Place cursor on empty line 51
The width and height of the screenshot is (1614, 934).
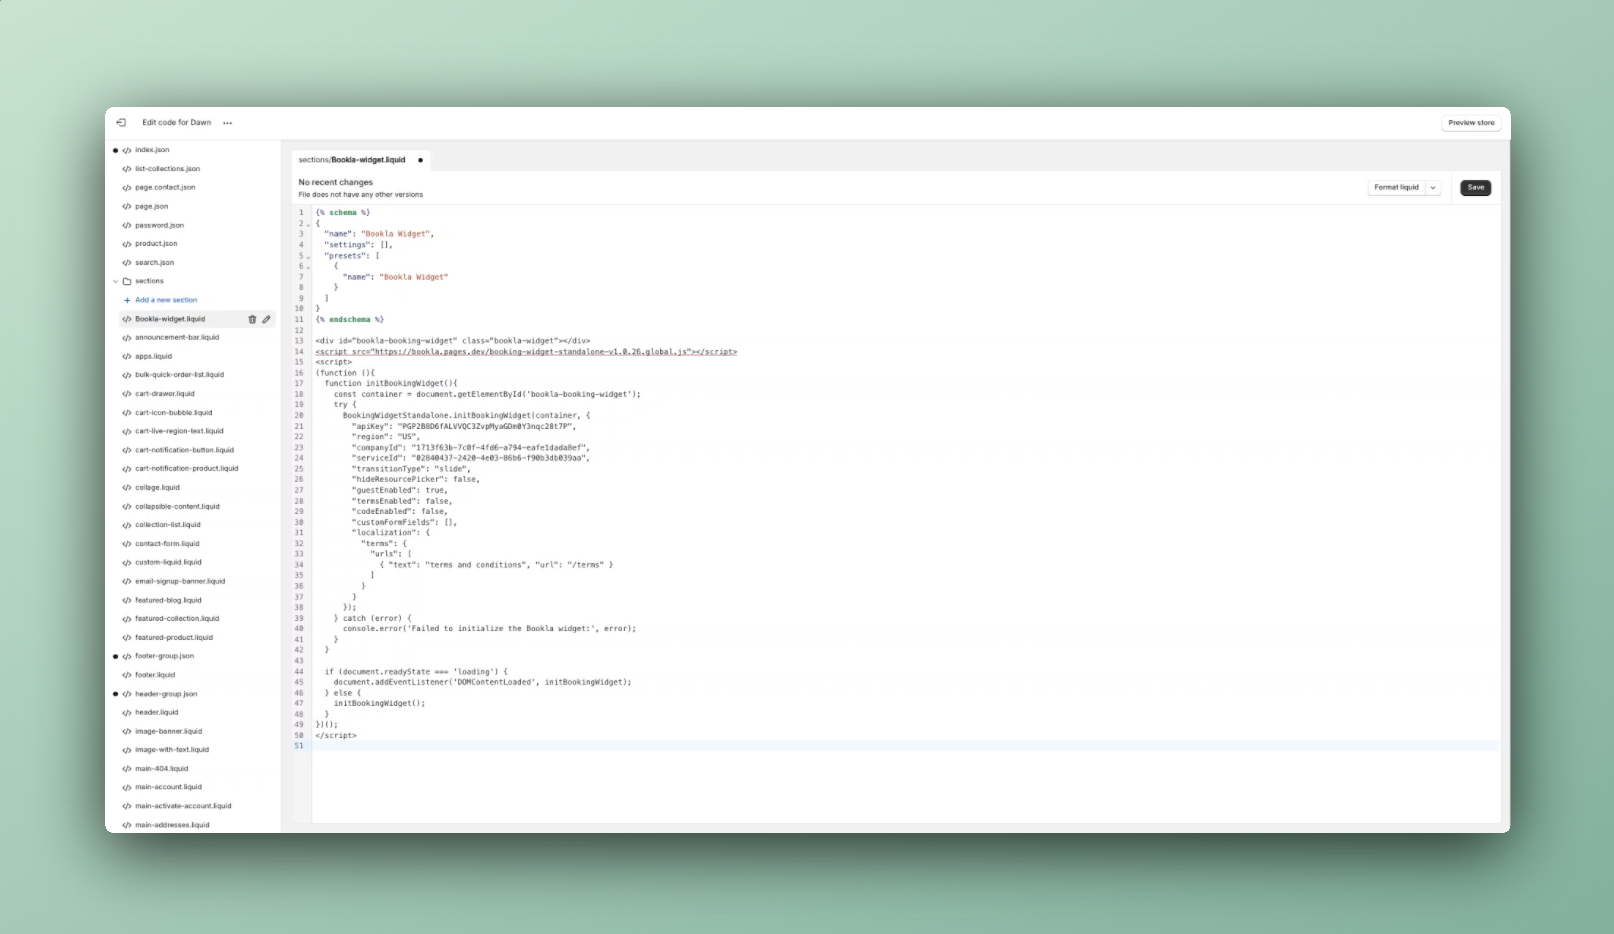click(905, 746)
